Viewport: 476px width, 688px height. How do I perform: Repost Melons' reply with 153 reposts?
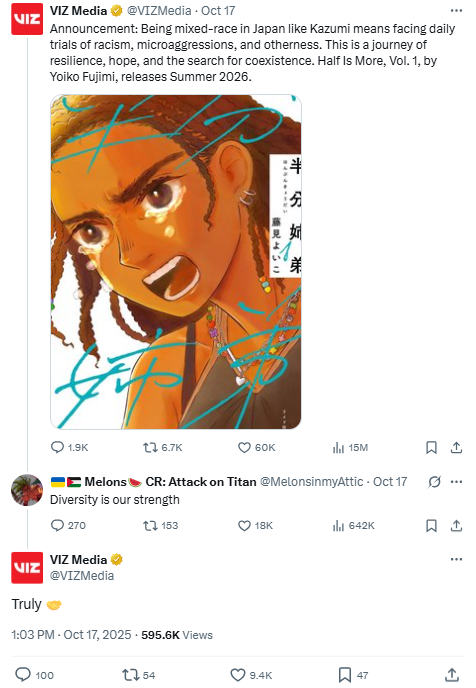161,526
